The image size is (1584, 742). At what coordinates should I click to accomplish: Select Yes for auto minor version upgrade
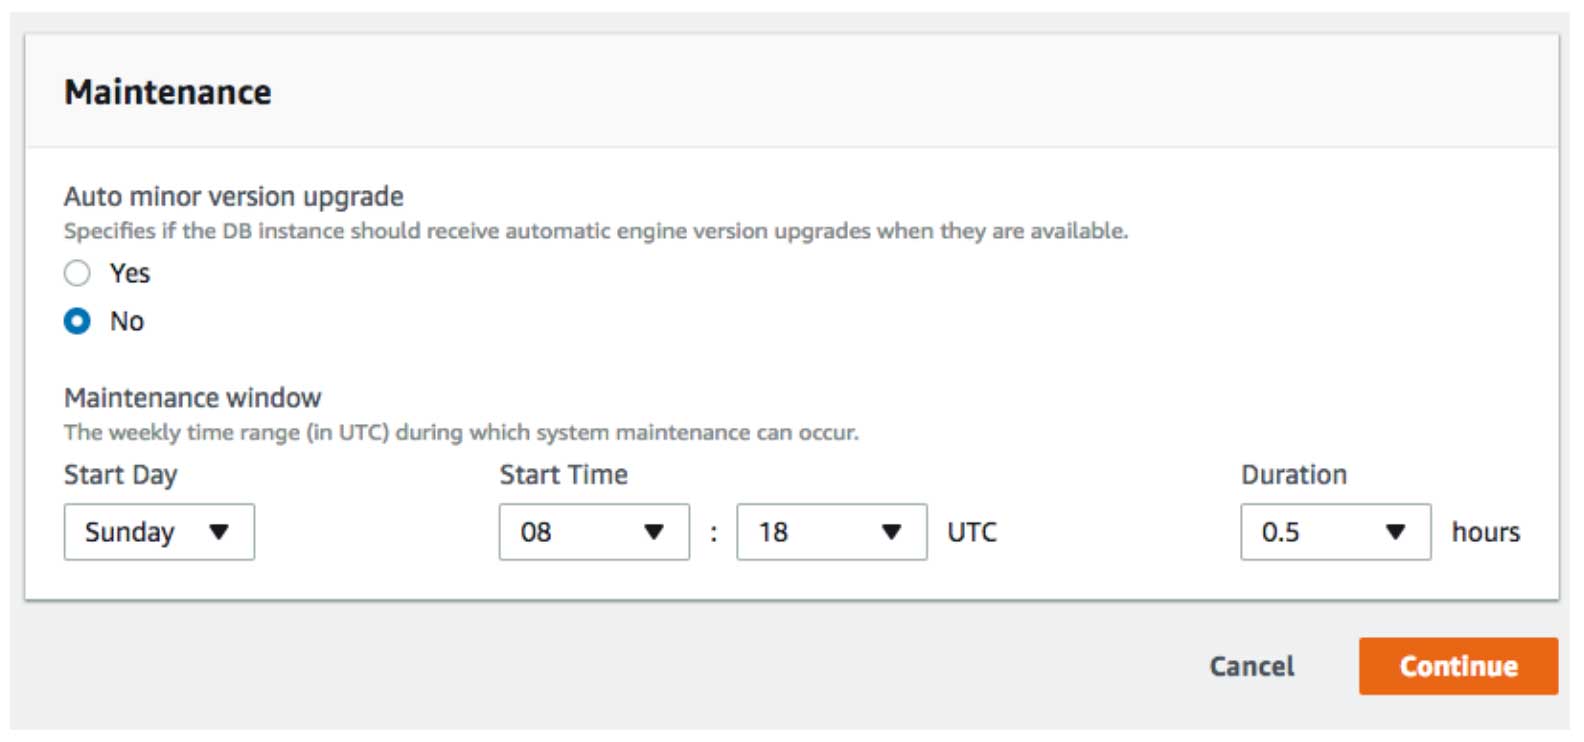tap(77, 273)
